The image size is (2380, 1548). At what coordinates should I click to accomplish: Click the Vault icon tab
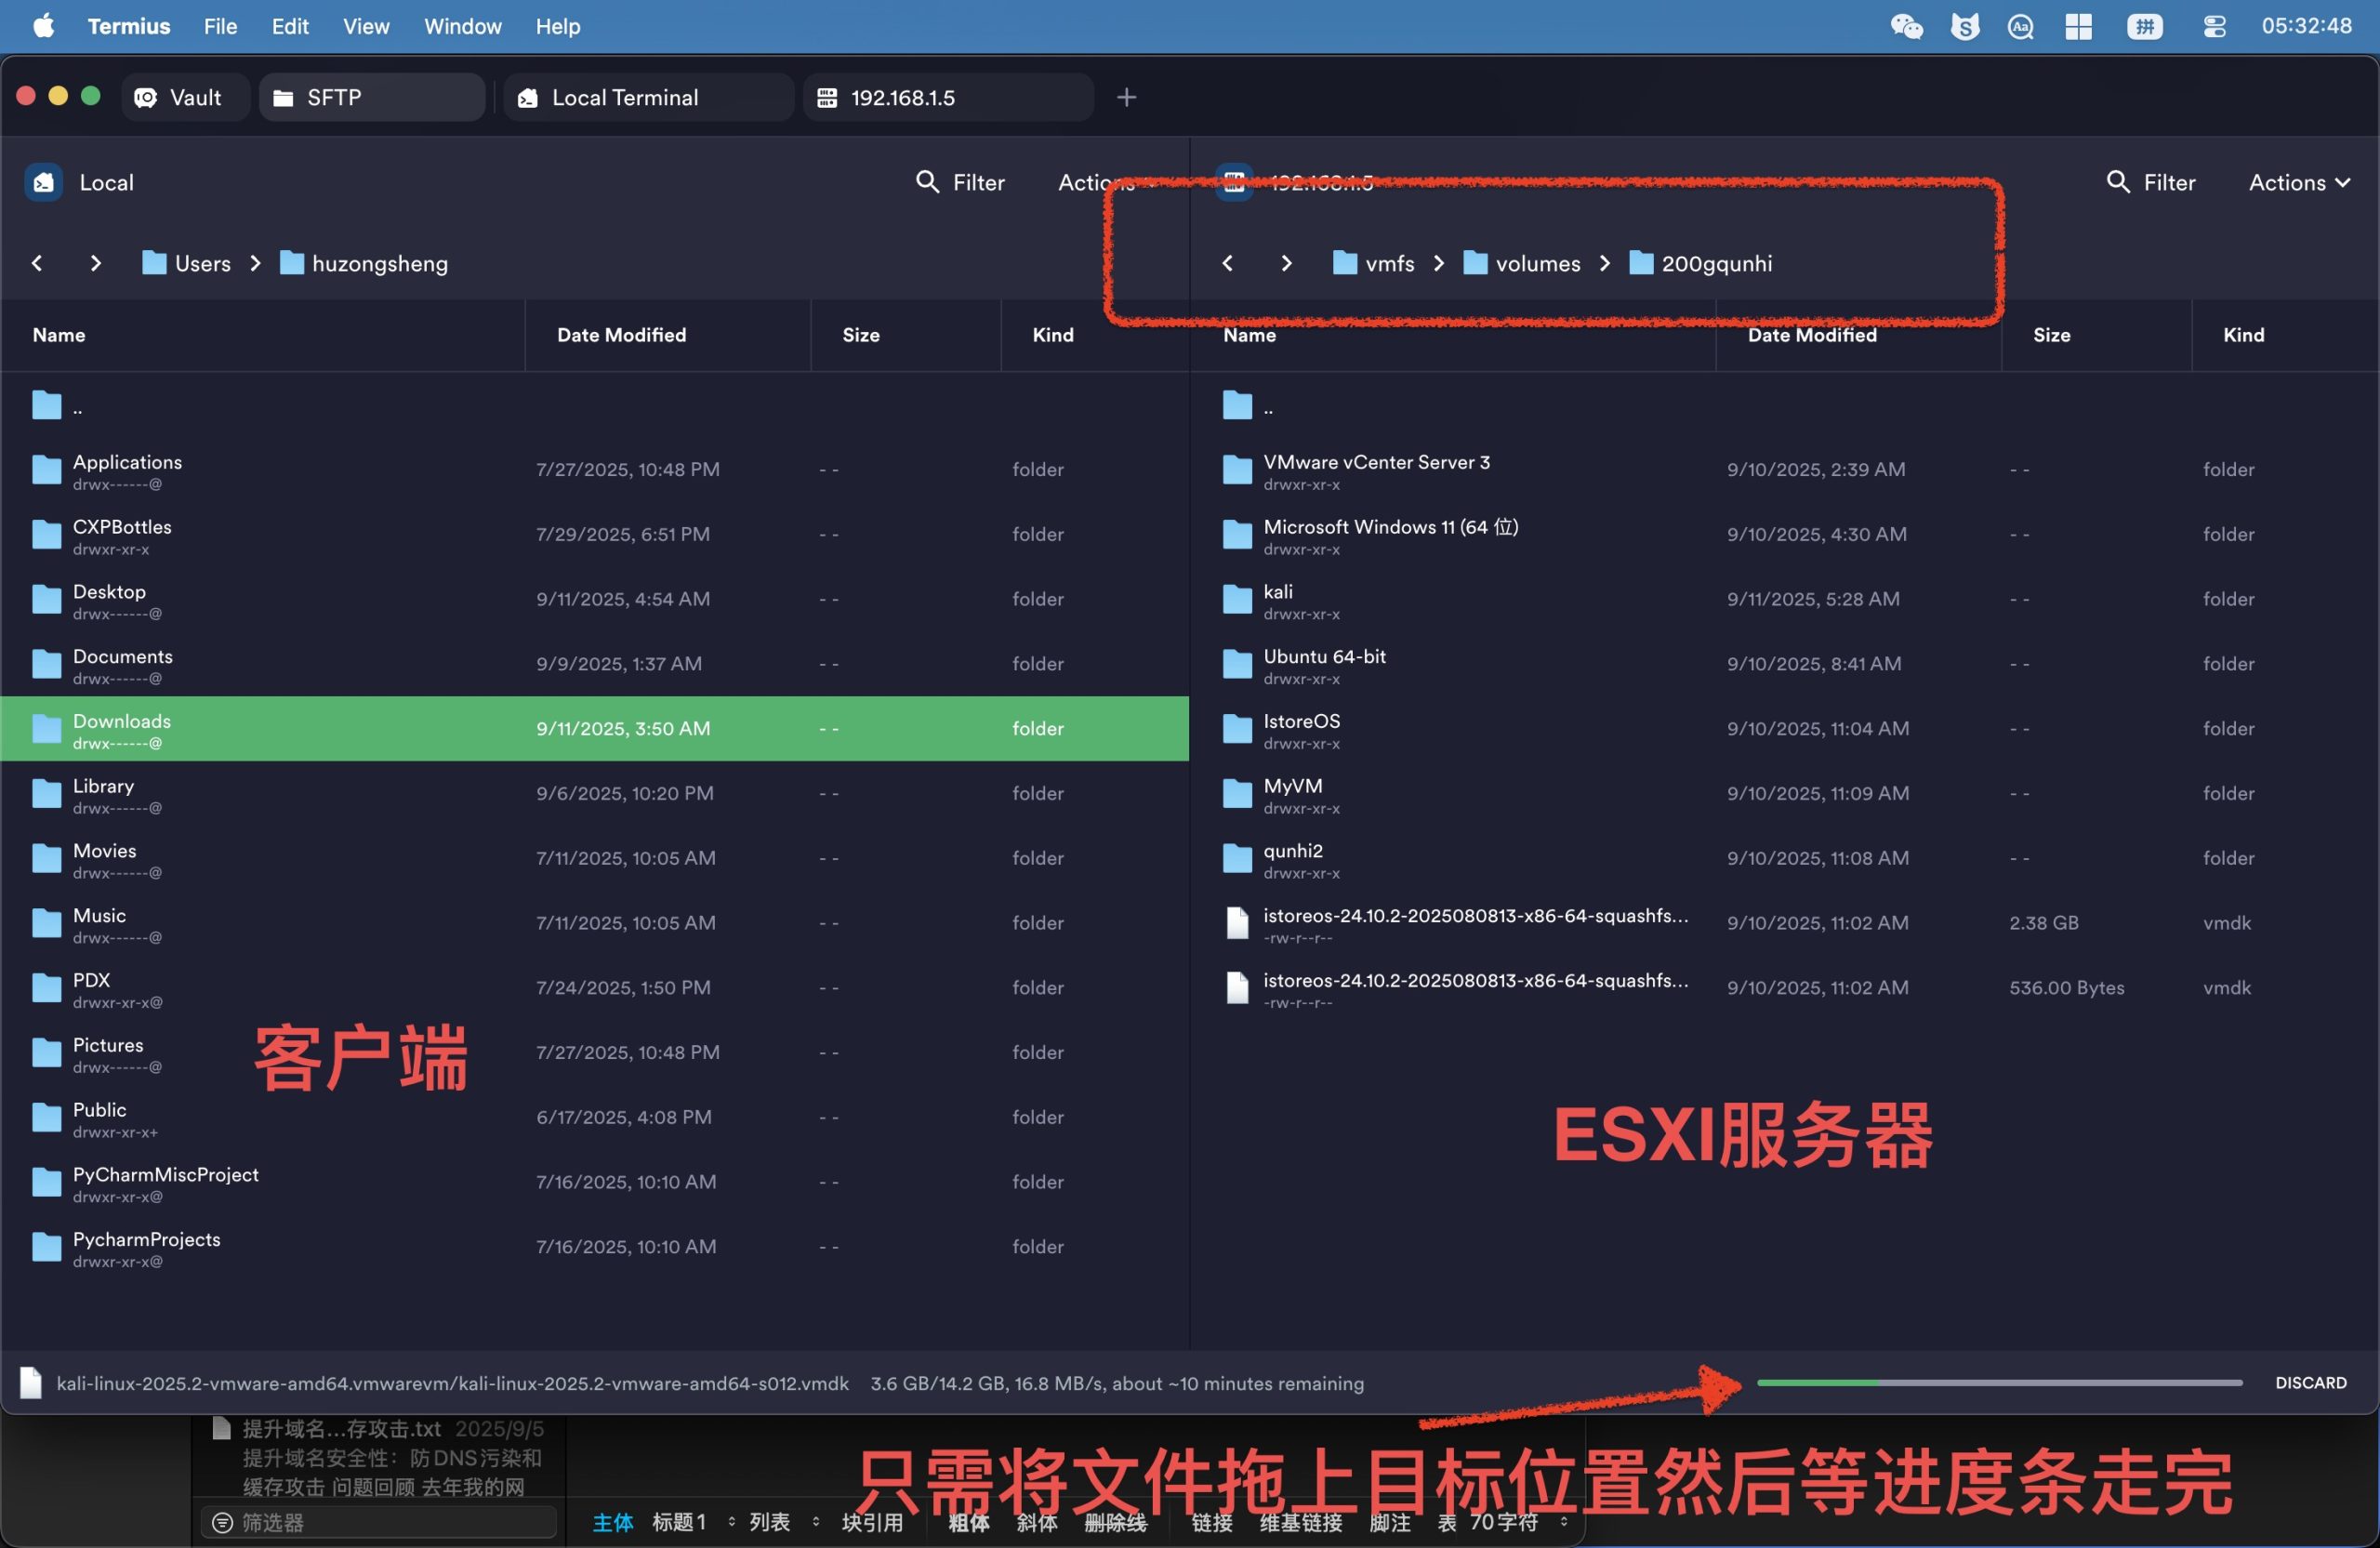point(146,97)
